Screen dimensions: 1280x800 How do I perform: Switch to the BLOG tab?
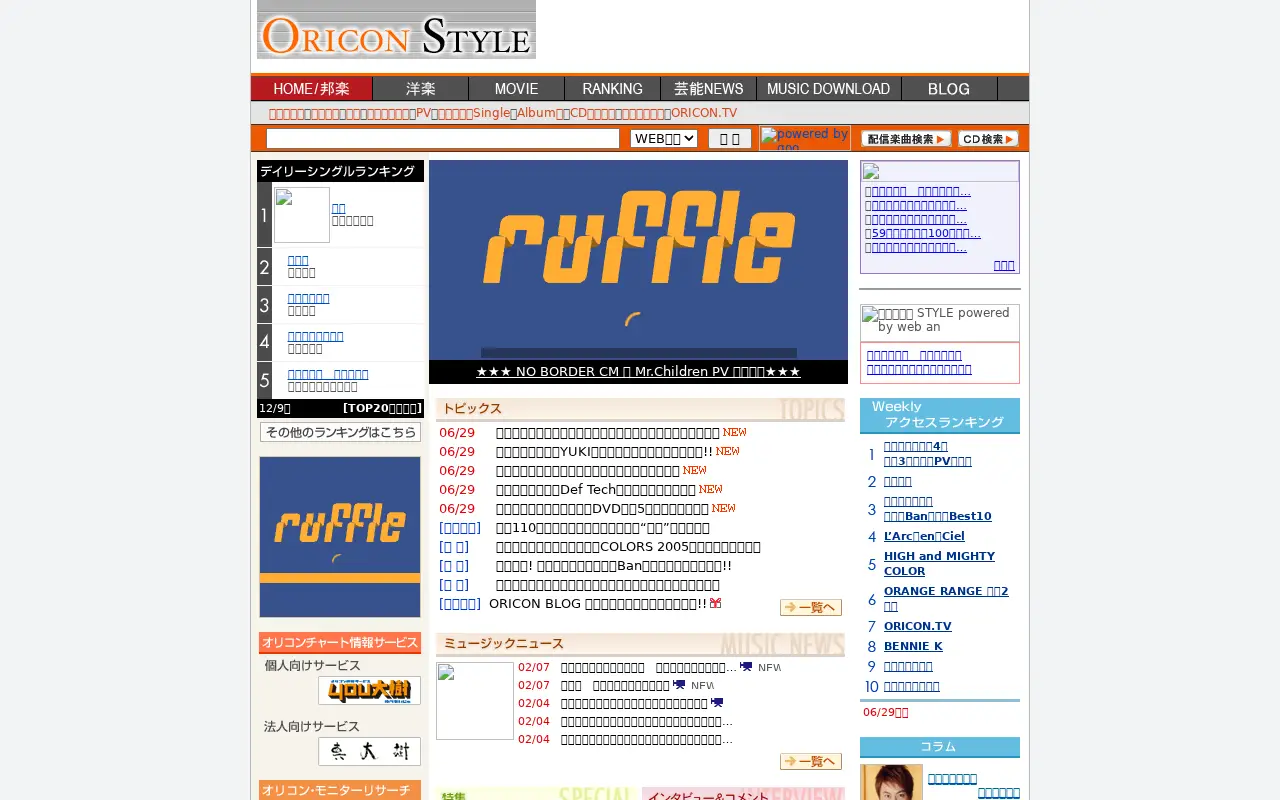point(949,89)
